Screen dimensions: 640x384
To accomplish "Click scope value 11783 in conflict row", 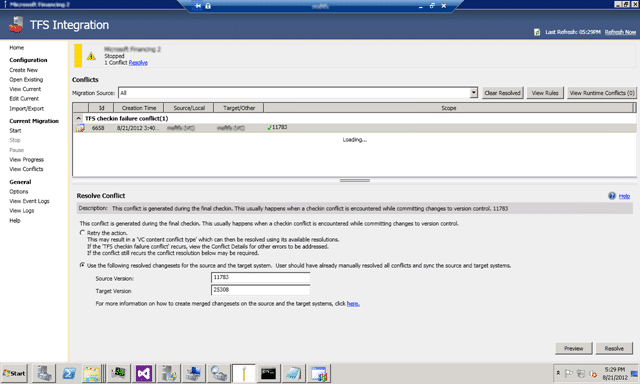I will pos(280,128).
